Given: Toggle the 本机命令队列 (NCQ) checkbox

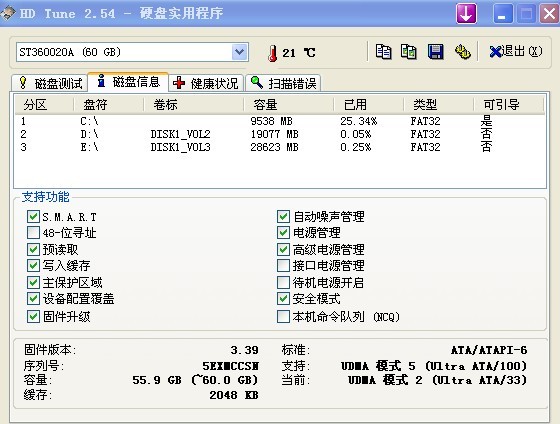Looking at the screenshot, I should point(283,316).
